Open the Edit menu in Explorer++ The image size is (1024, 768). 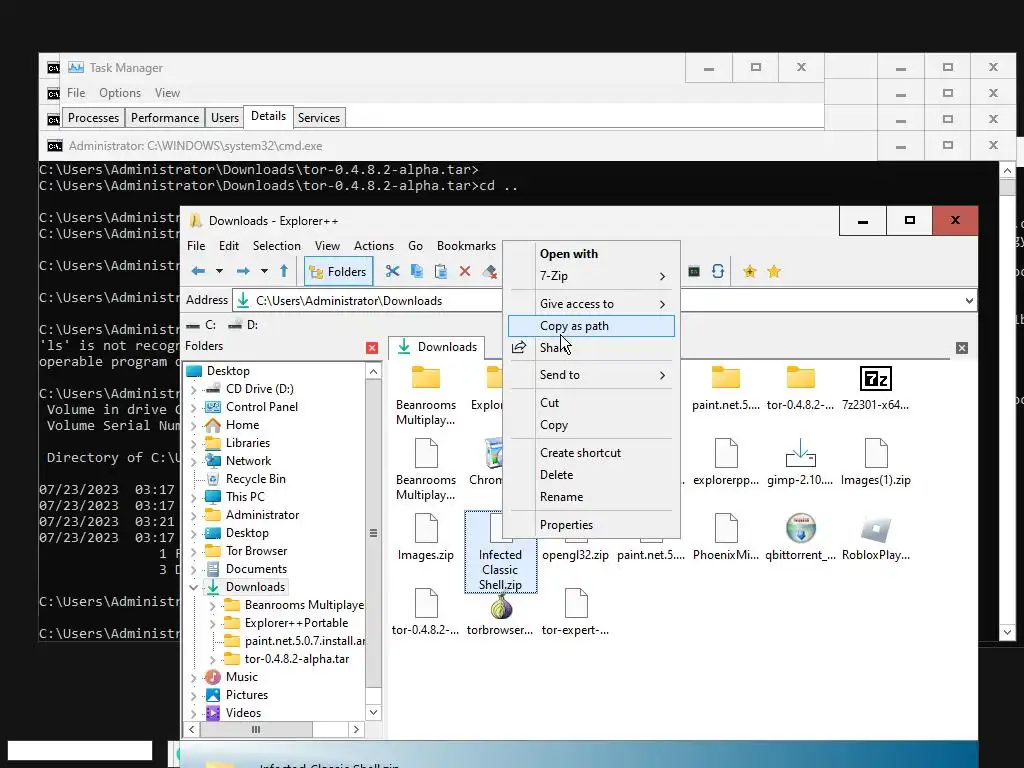(x=229, y=246)
